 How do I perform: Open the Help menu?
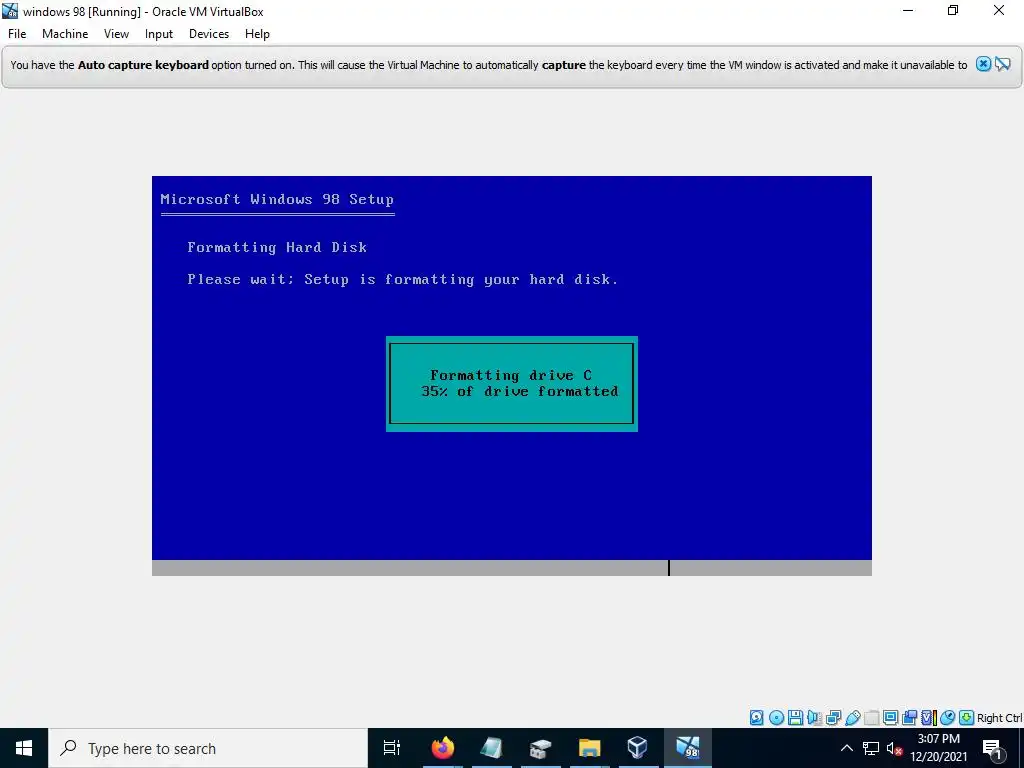pyautogui.click(x=257, y=34)
